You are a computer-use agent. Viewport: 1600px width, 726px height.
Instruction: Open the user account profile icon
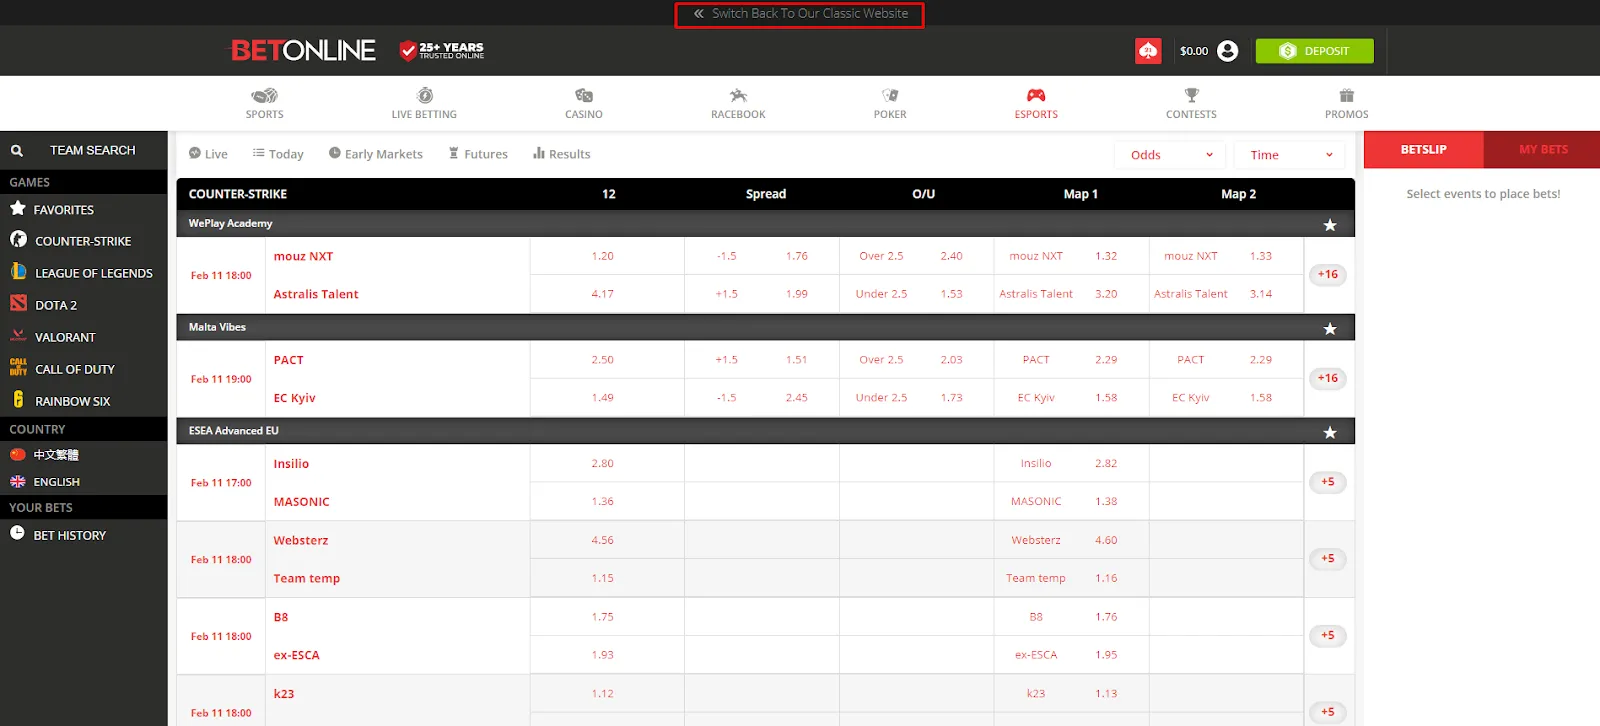[x=1228, y=51]
